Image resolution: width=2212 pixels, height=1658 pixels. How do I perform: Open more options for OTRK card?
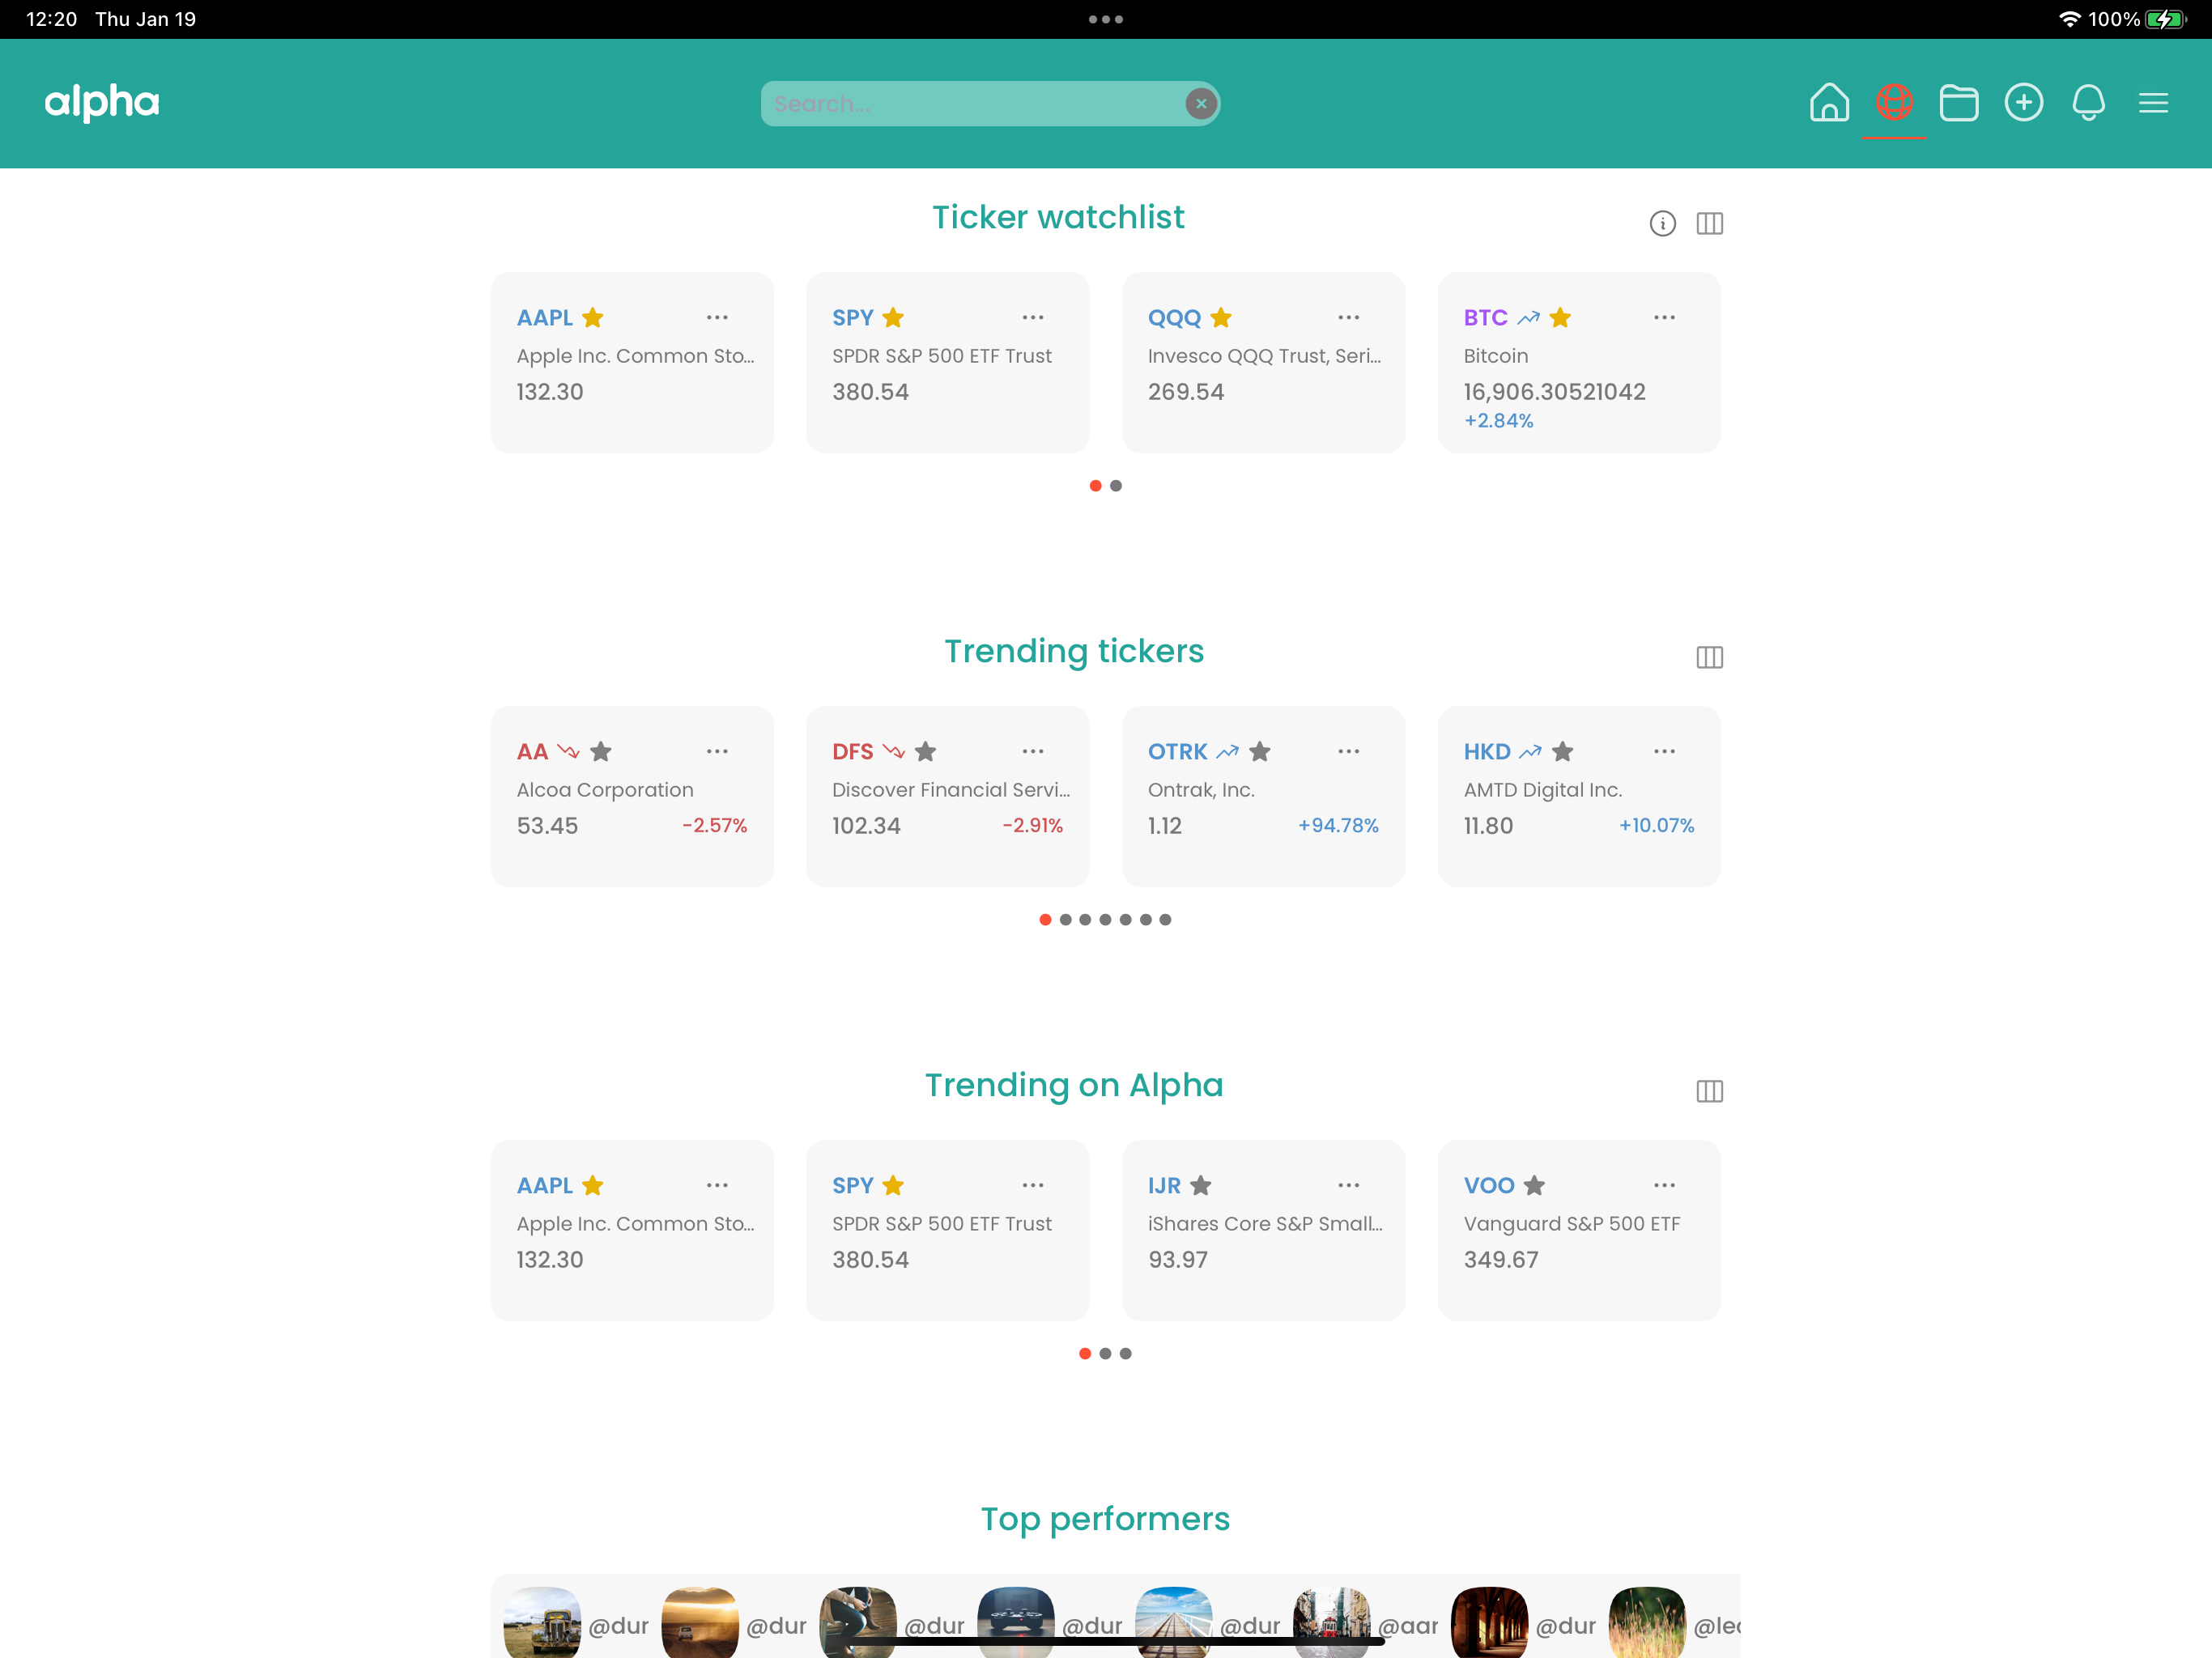(x=1349, y=751)
